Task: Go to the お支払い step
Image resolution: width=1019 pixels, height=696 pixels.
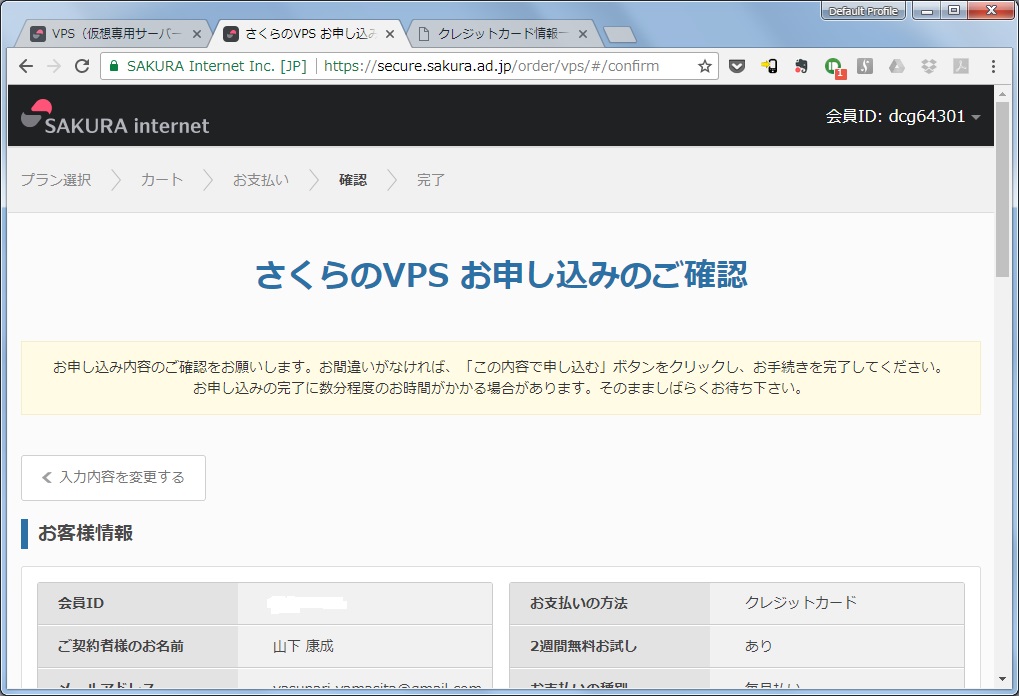Action: click(x=261, y=180)
